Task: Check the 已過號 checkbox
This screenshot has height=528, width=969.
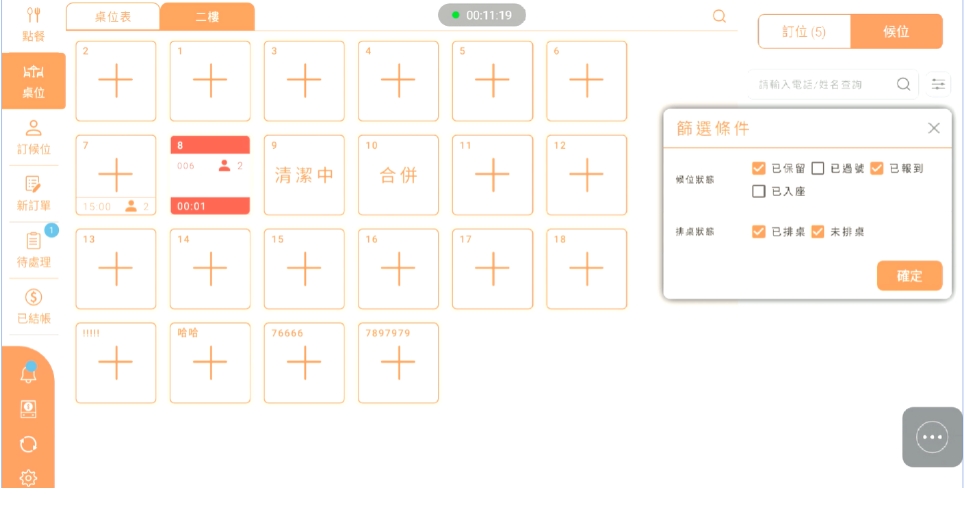Action: [818, 169]
